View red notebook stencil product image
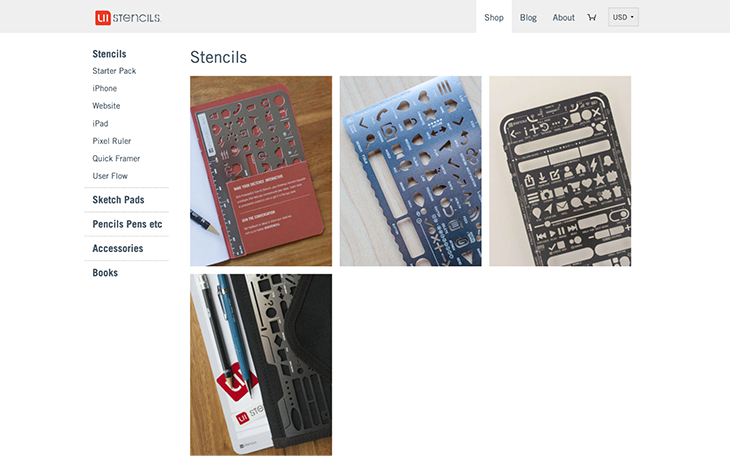This screenshot has height=456, width=730. (x=261, y=171)
